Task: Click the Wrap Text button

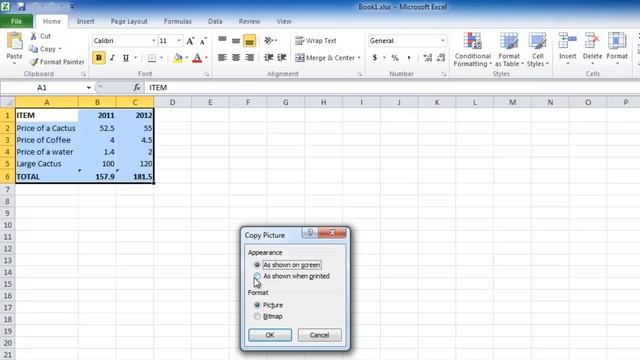Action: click(x=316, y=41)
